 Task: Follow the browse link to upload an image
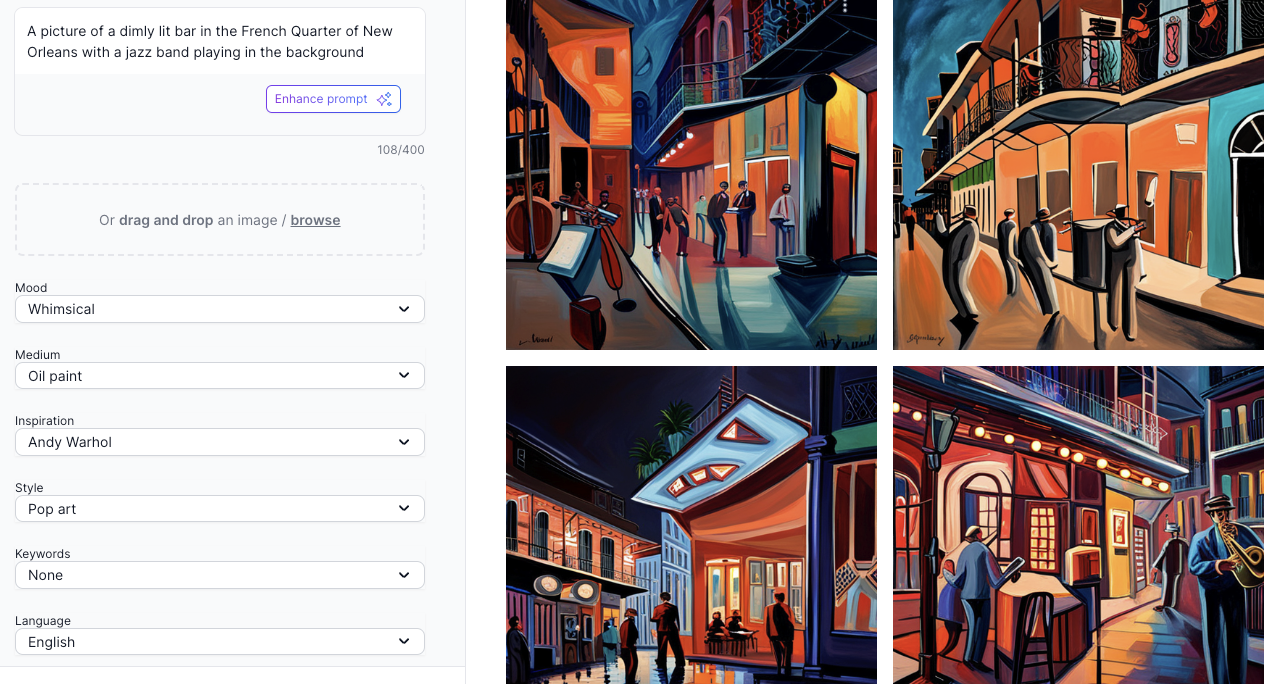click(x=315, y=220)
